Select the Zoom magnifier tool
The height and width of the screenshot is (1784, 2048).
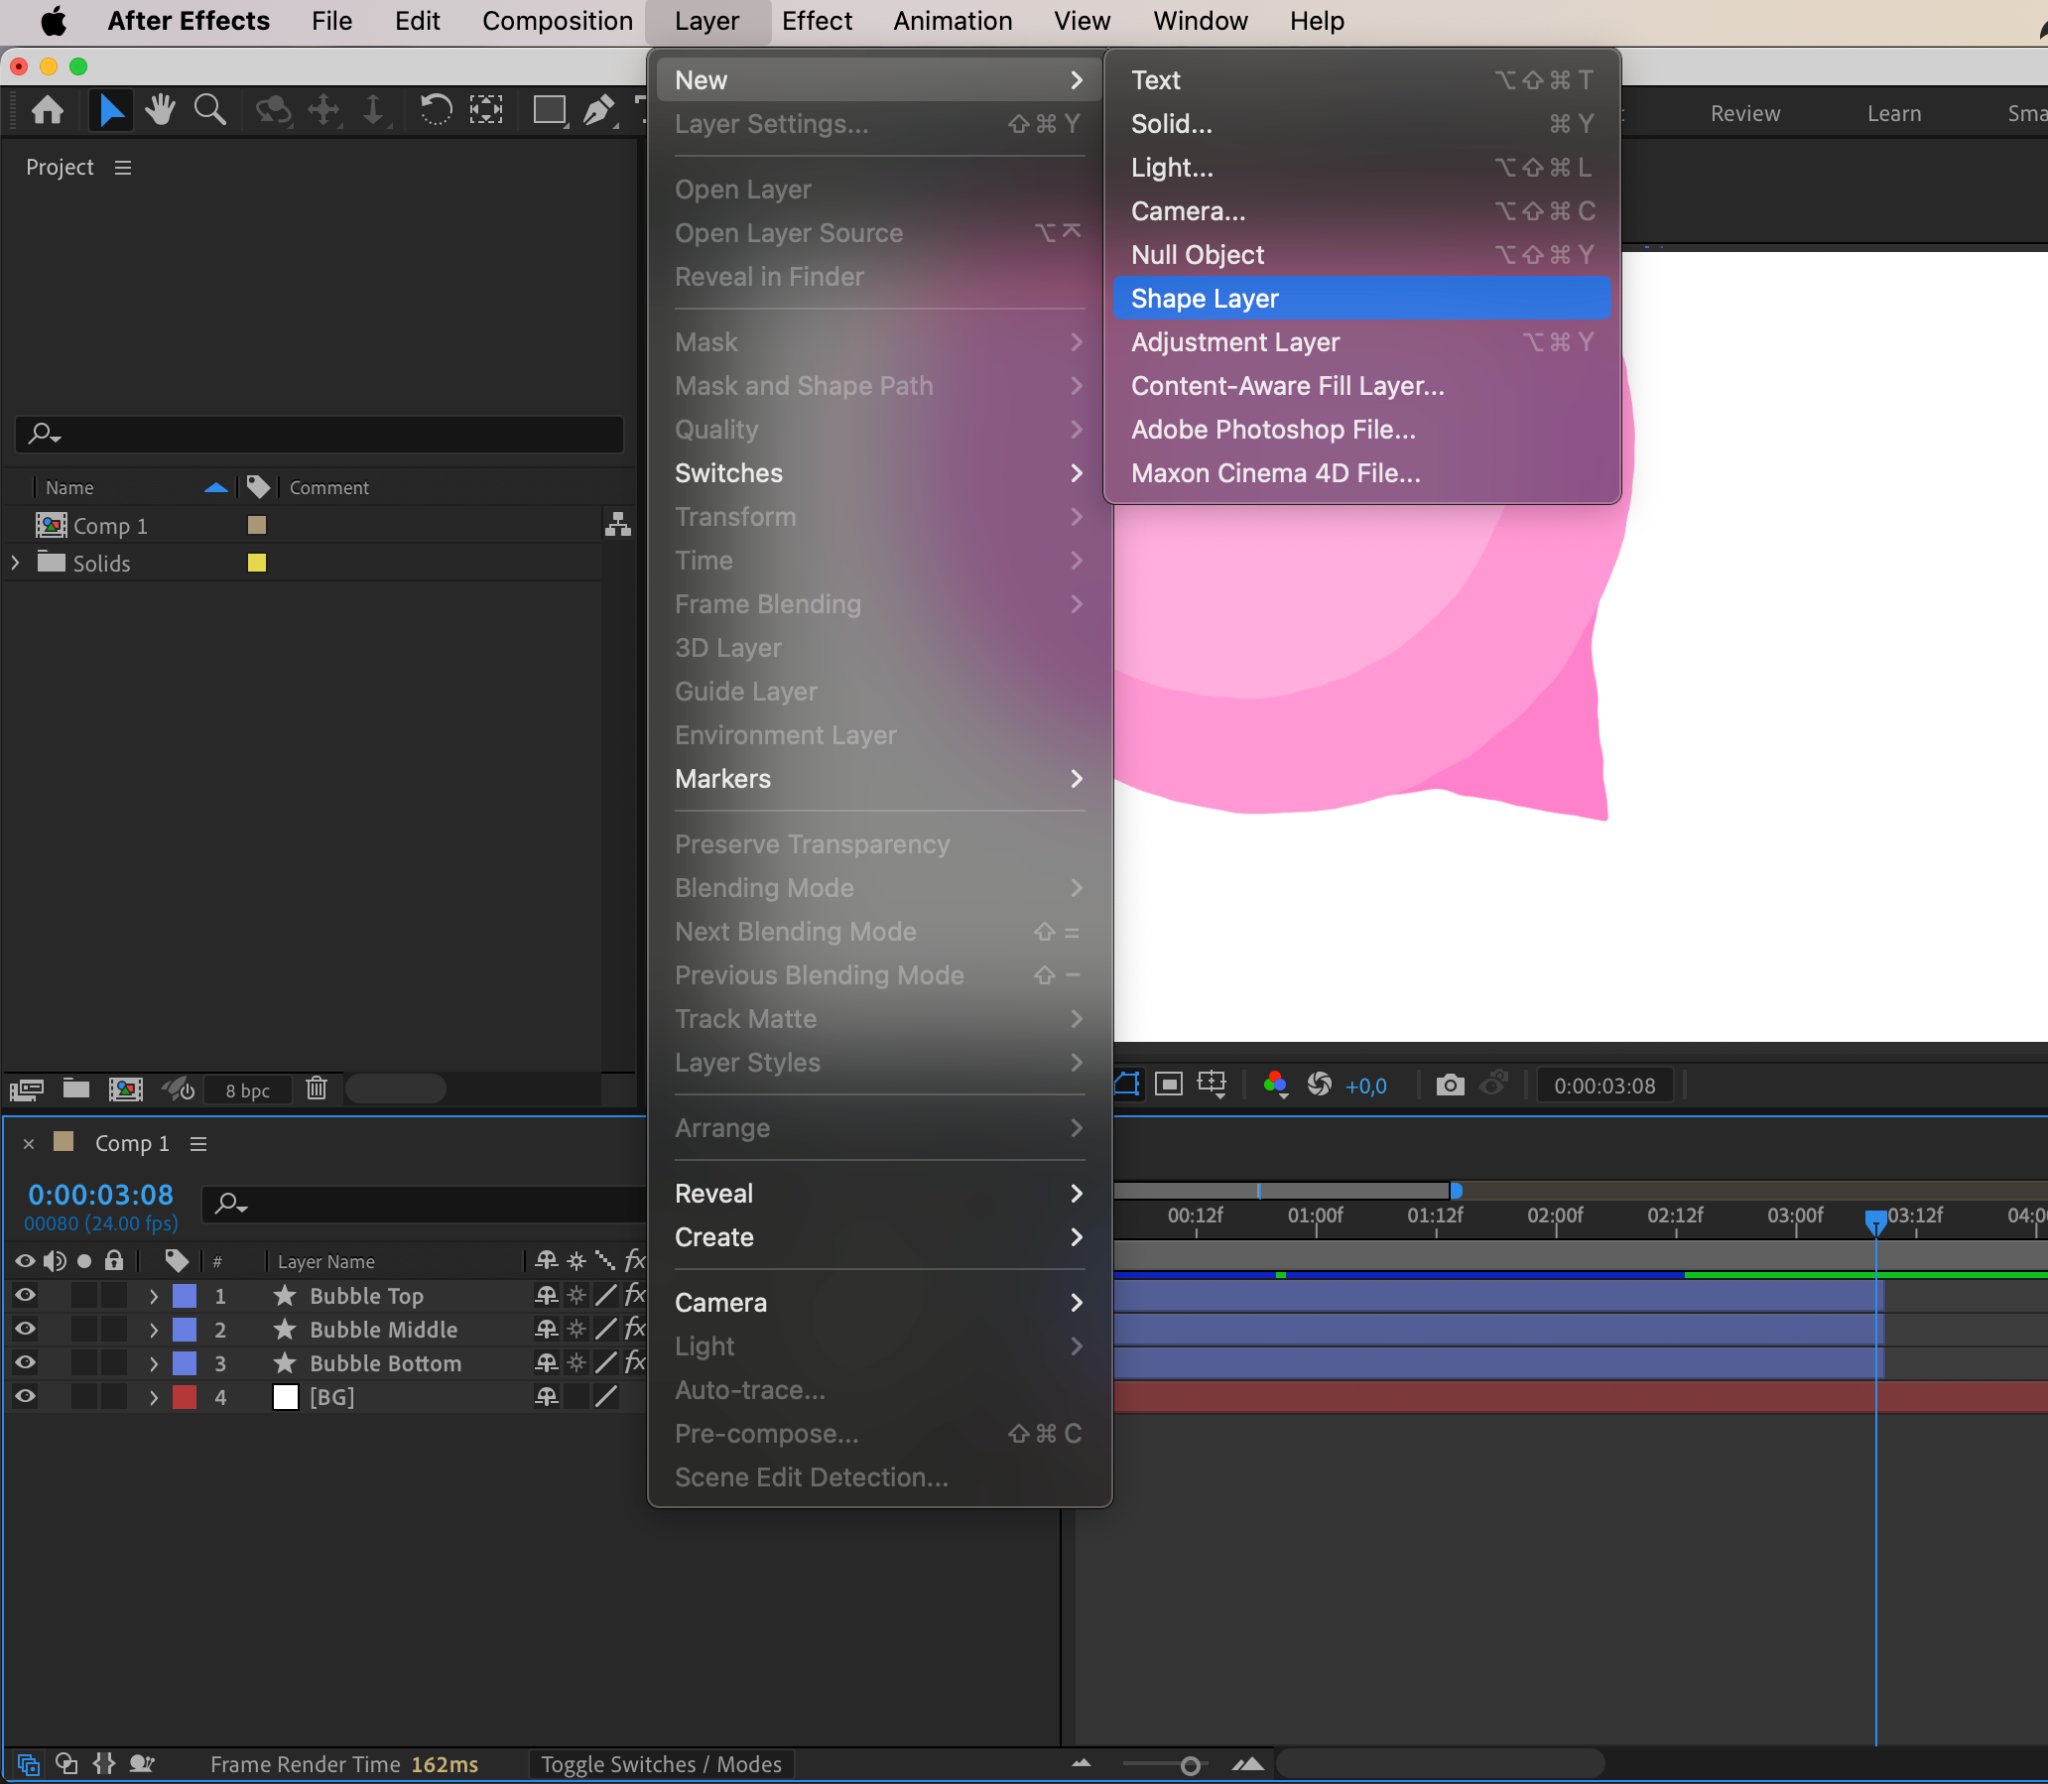pos(209,110)
